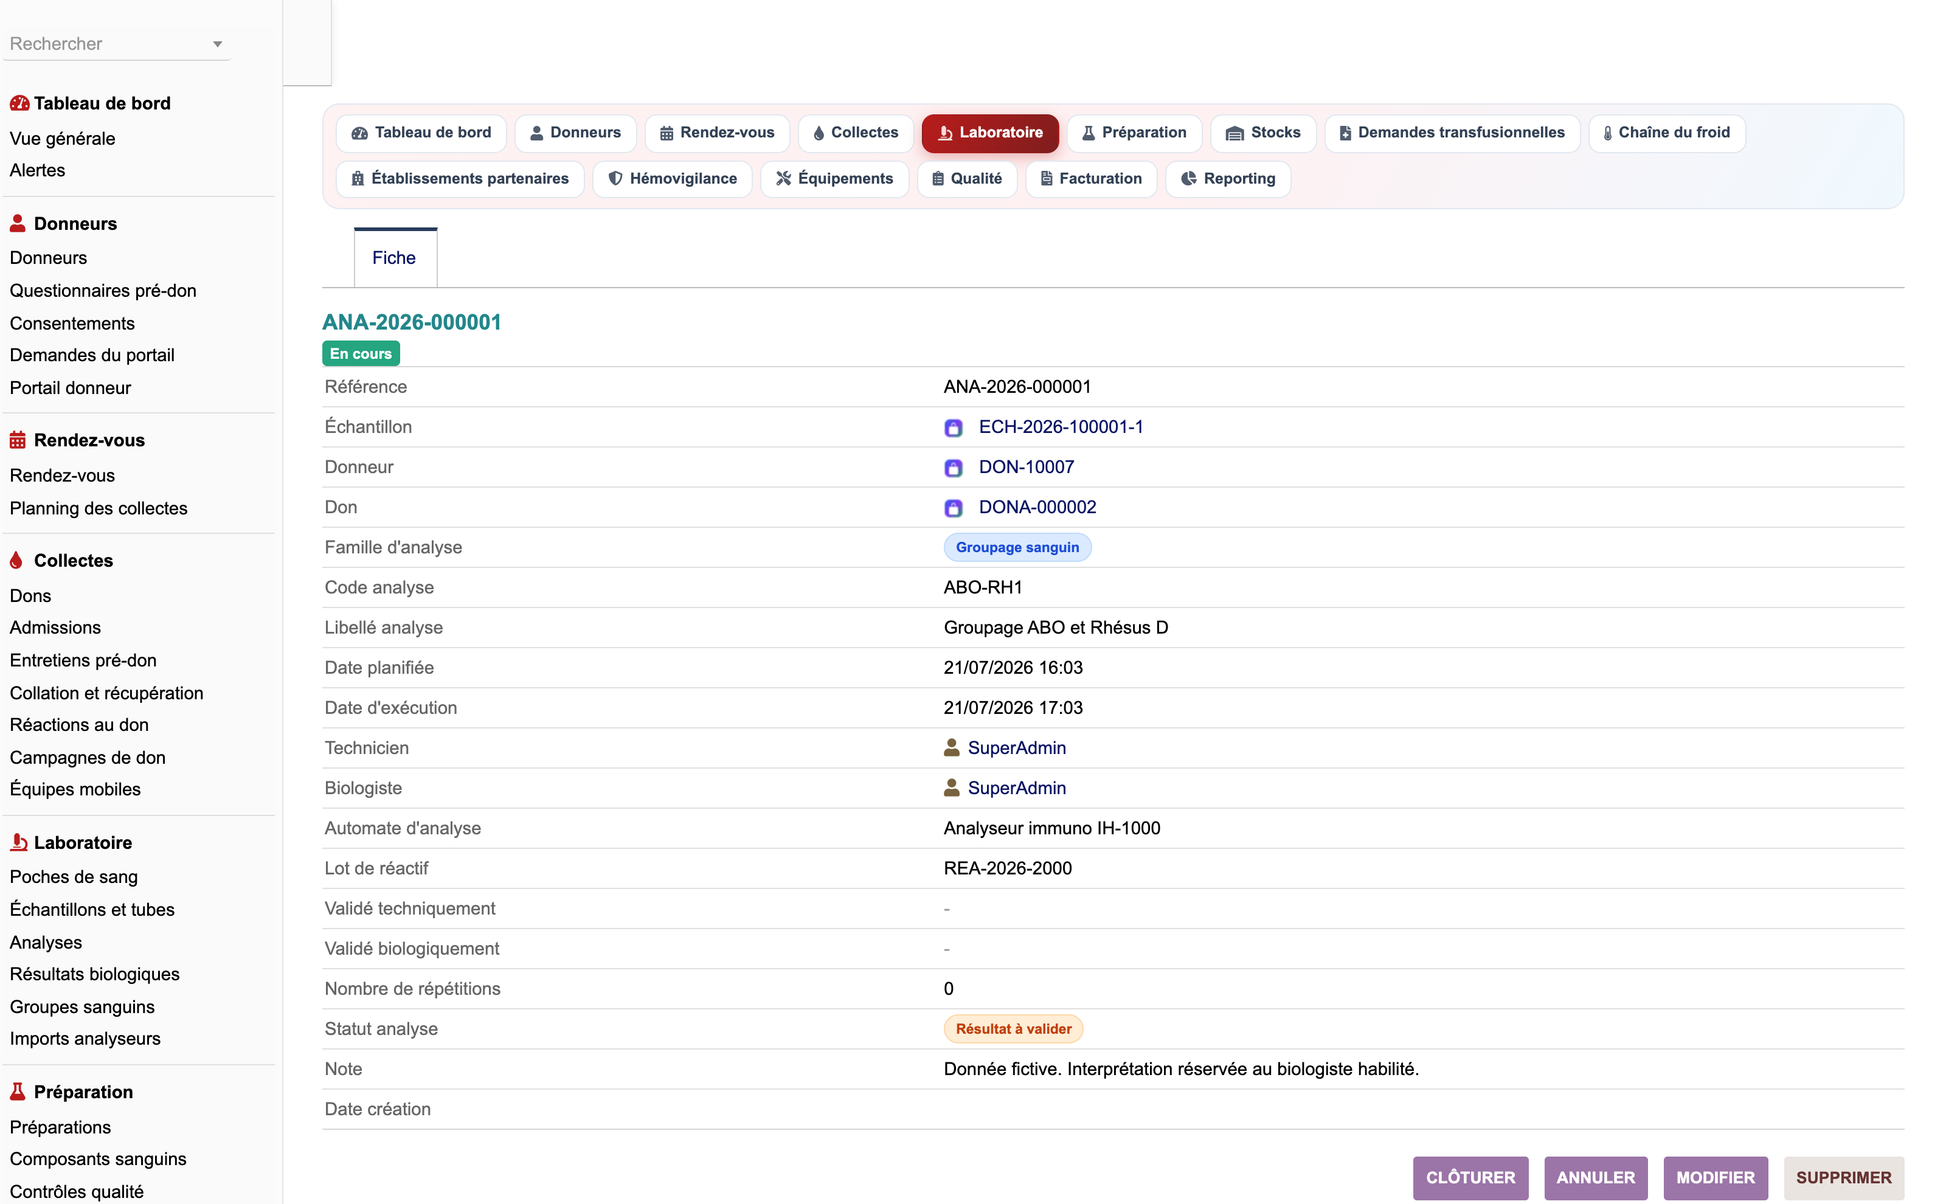Viewport: 1946px width, 1204px height.
Task: Open Groupes sanguins in sidebar
Action: click(x=82, y=1007)
